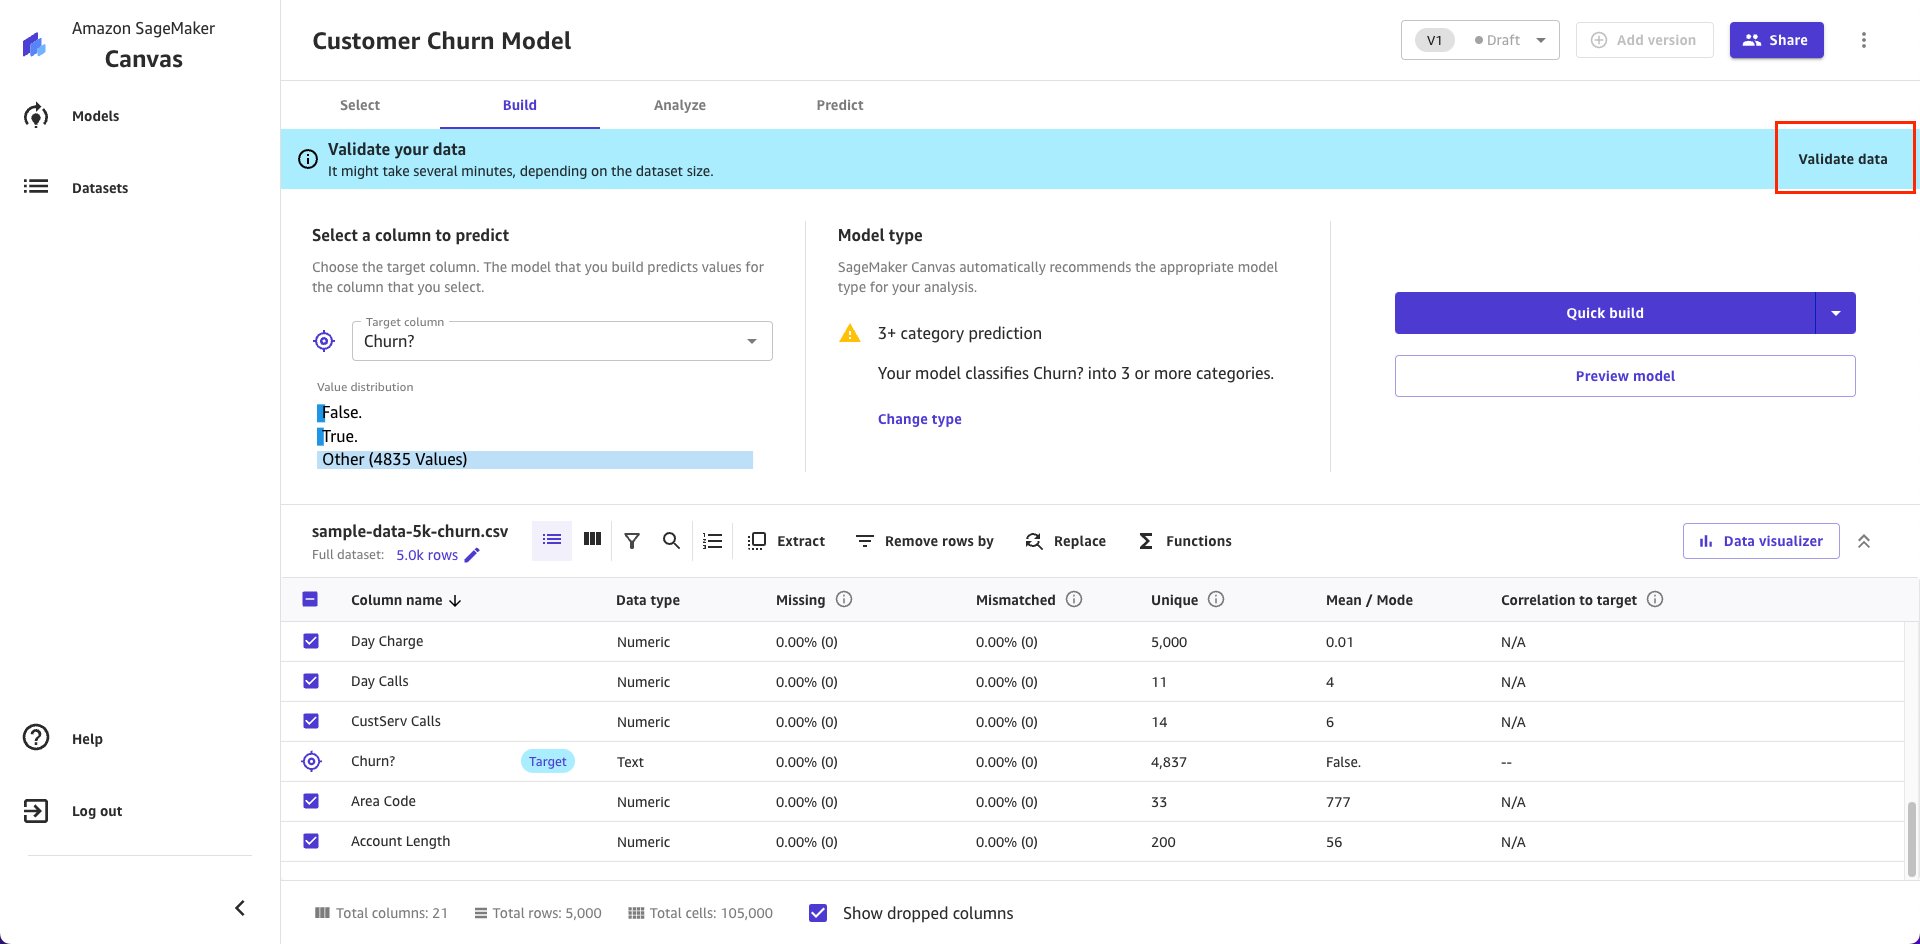The image size is (1920, 944).
Task: Click the Other (4835 Values) distribution bar
Action: 535,459
